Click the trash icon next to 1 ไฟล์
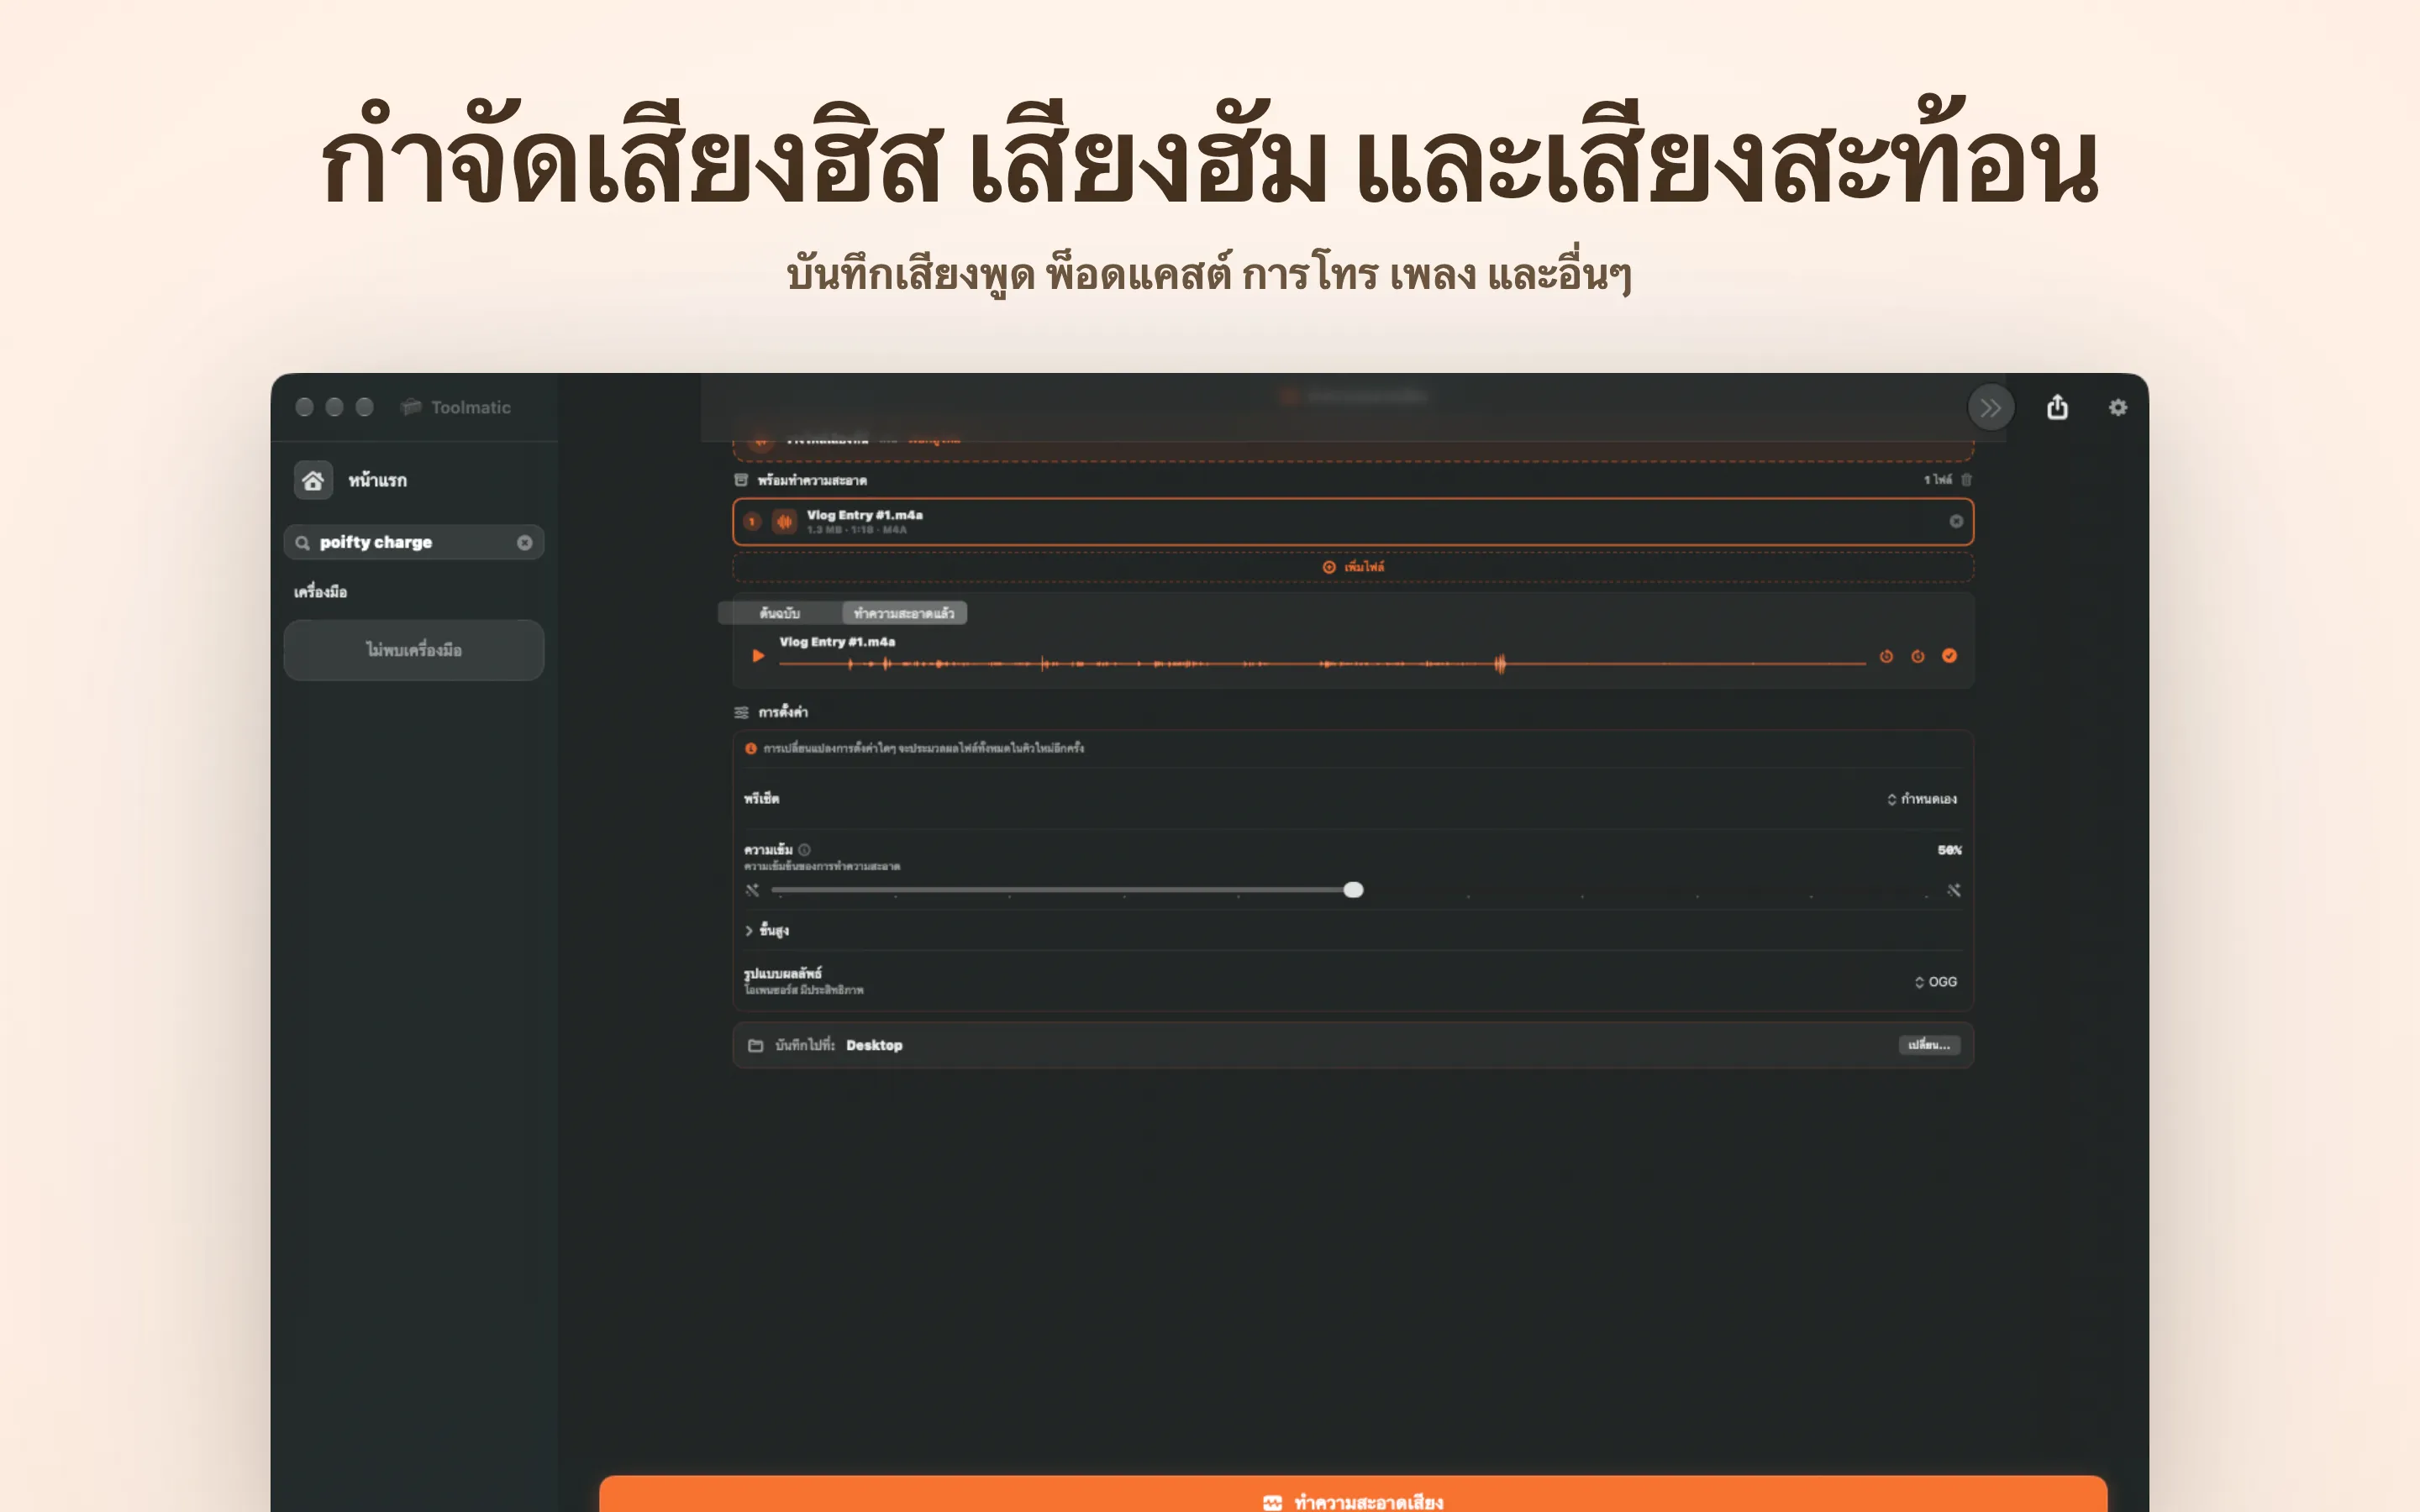This screenshot has height=1512, width=2420. pyautogui.click(x=1966, y=480)
